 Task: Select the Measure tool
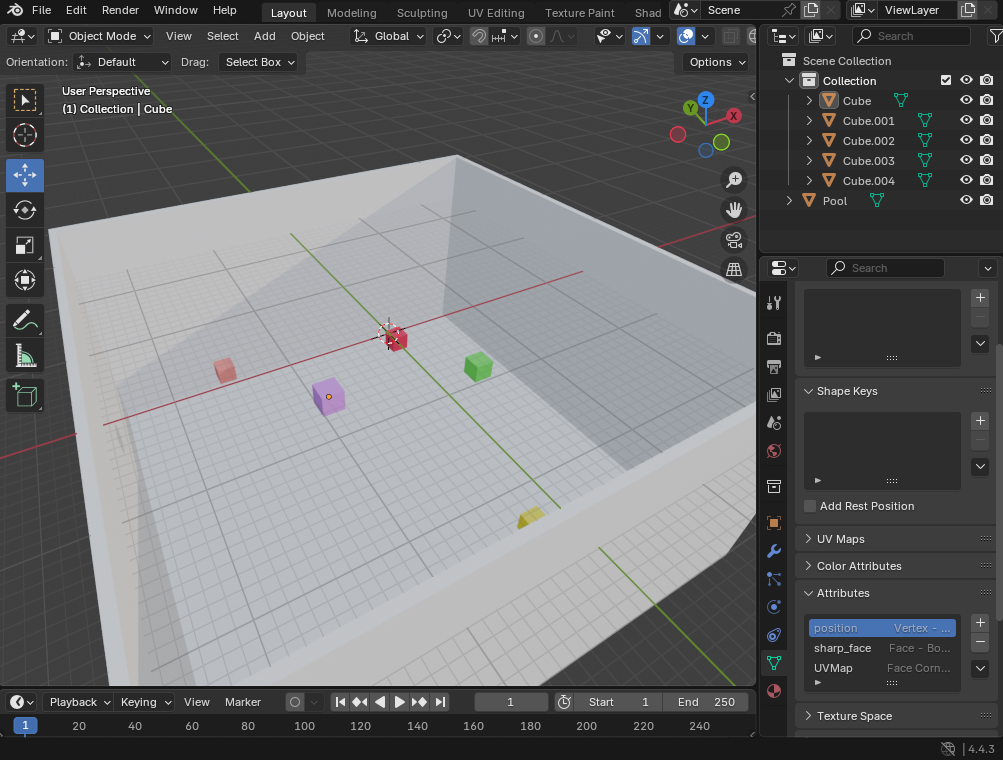(x=25, y=356)
